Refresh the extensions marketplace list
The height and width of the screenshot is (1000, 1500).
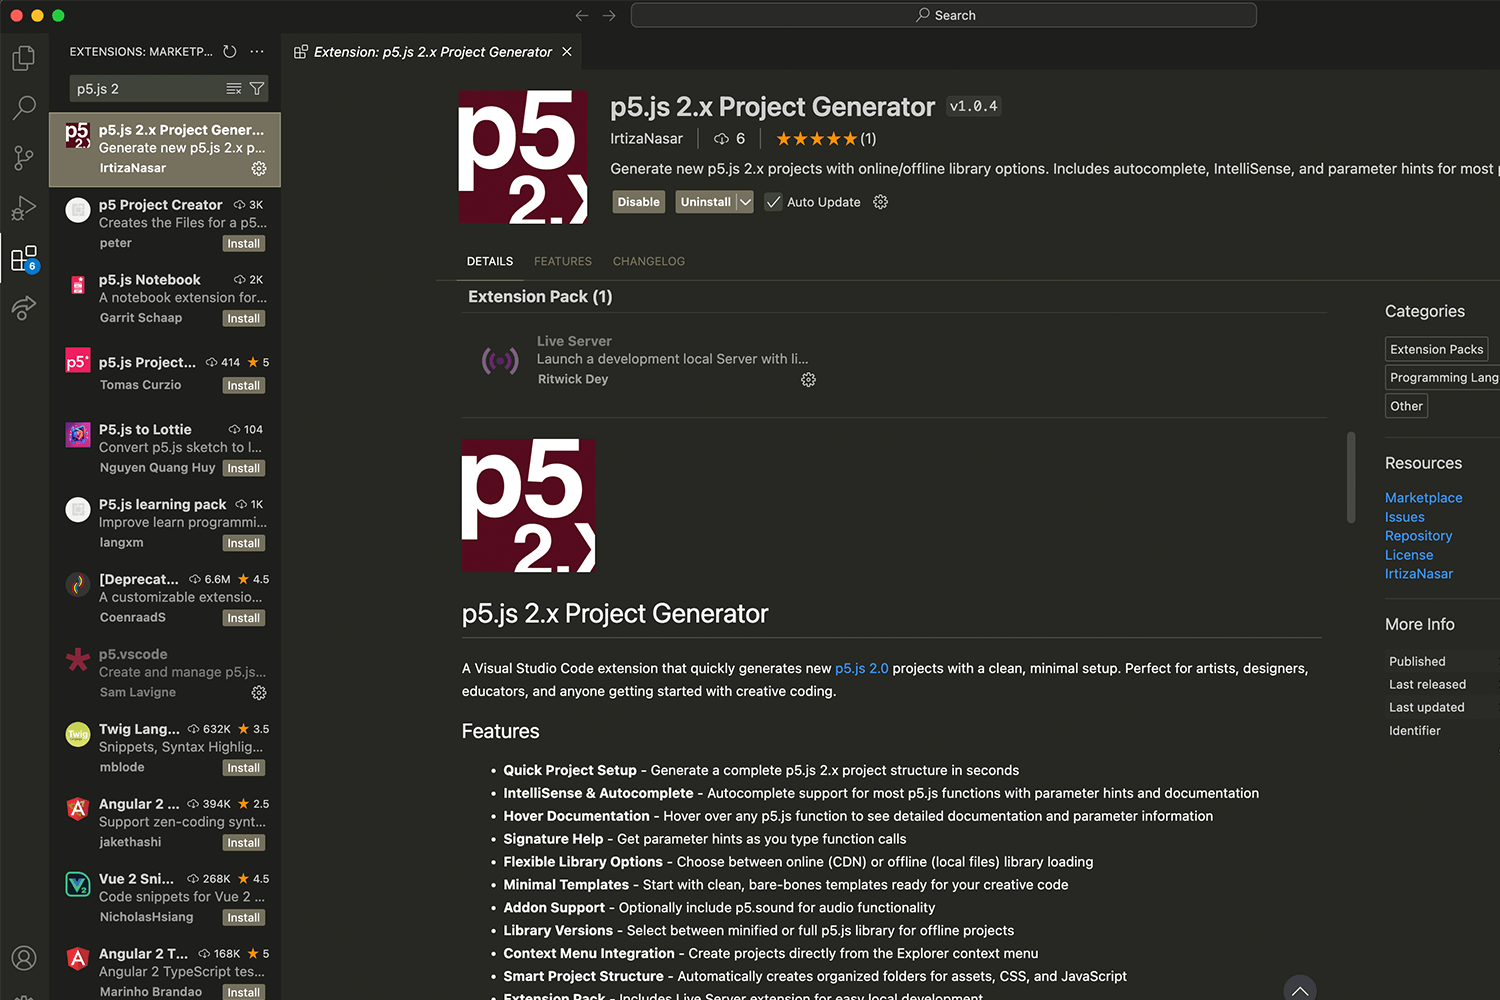[x=229, y=51]
